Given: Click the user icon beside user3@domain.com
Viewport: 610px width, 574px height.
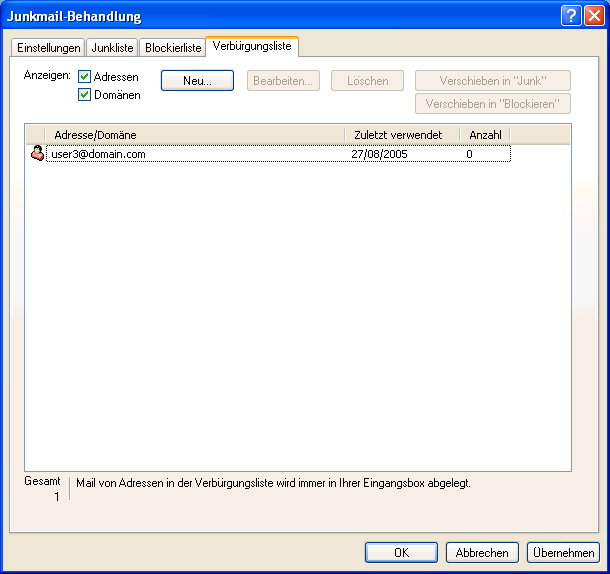Looking at the screenshot, I should (x=37, y=153).
